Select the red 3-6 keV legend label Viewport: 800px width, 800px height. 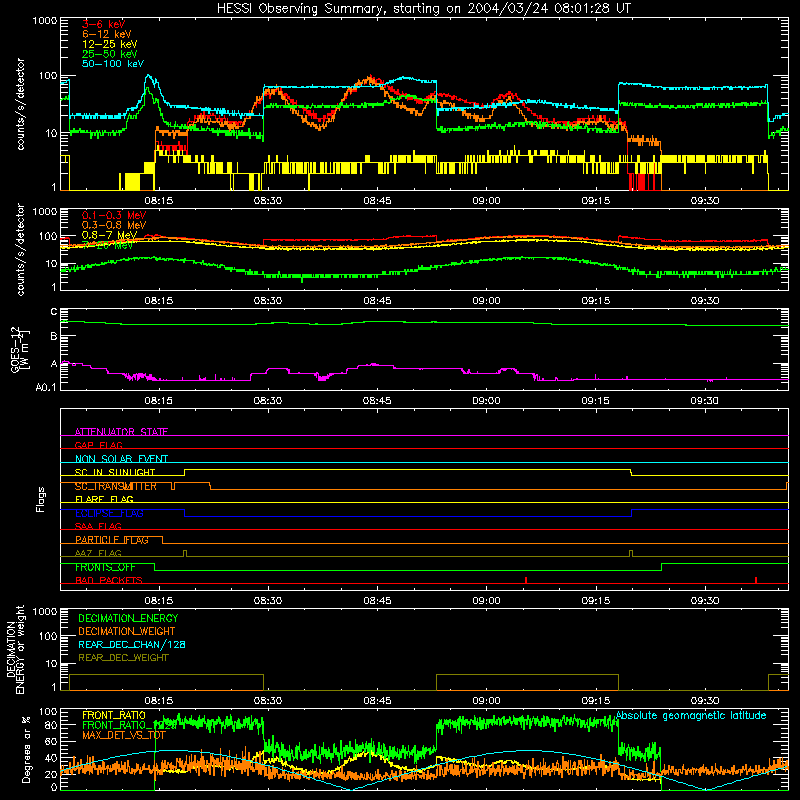point(104,24)
